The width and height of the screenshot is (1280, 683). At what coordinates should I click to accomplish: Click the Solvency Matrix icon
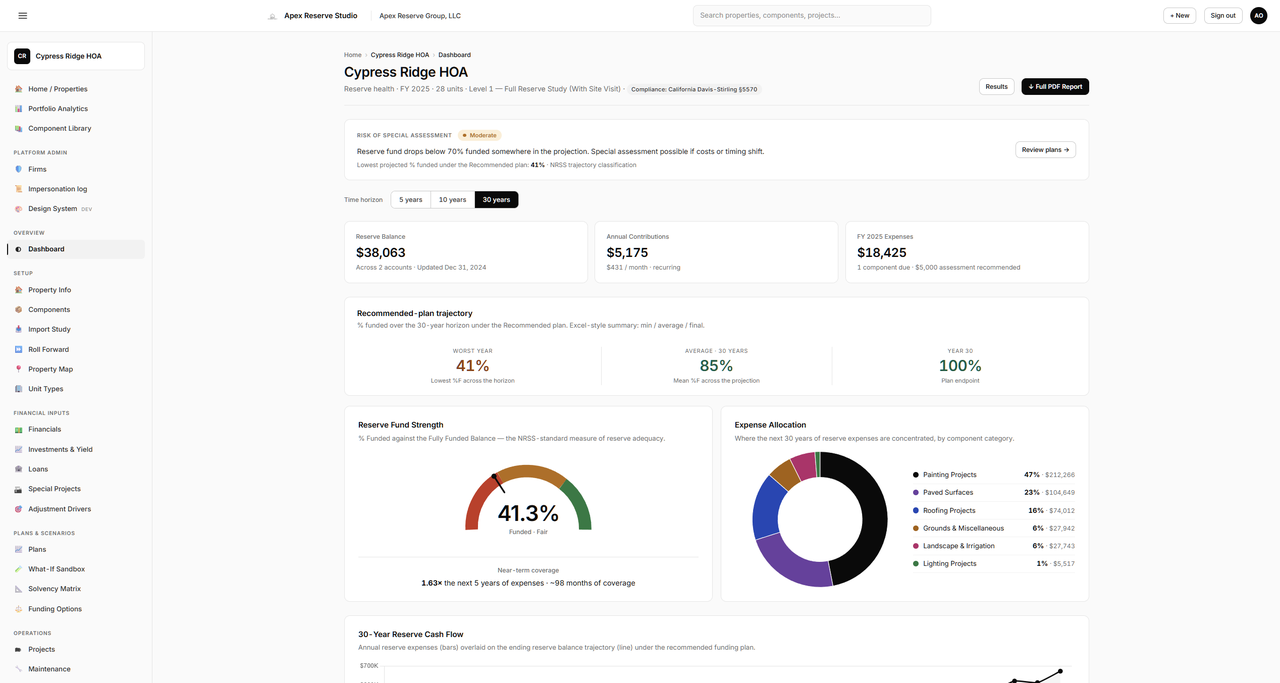pos(19,589)
